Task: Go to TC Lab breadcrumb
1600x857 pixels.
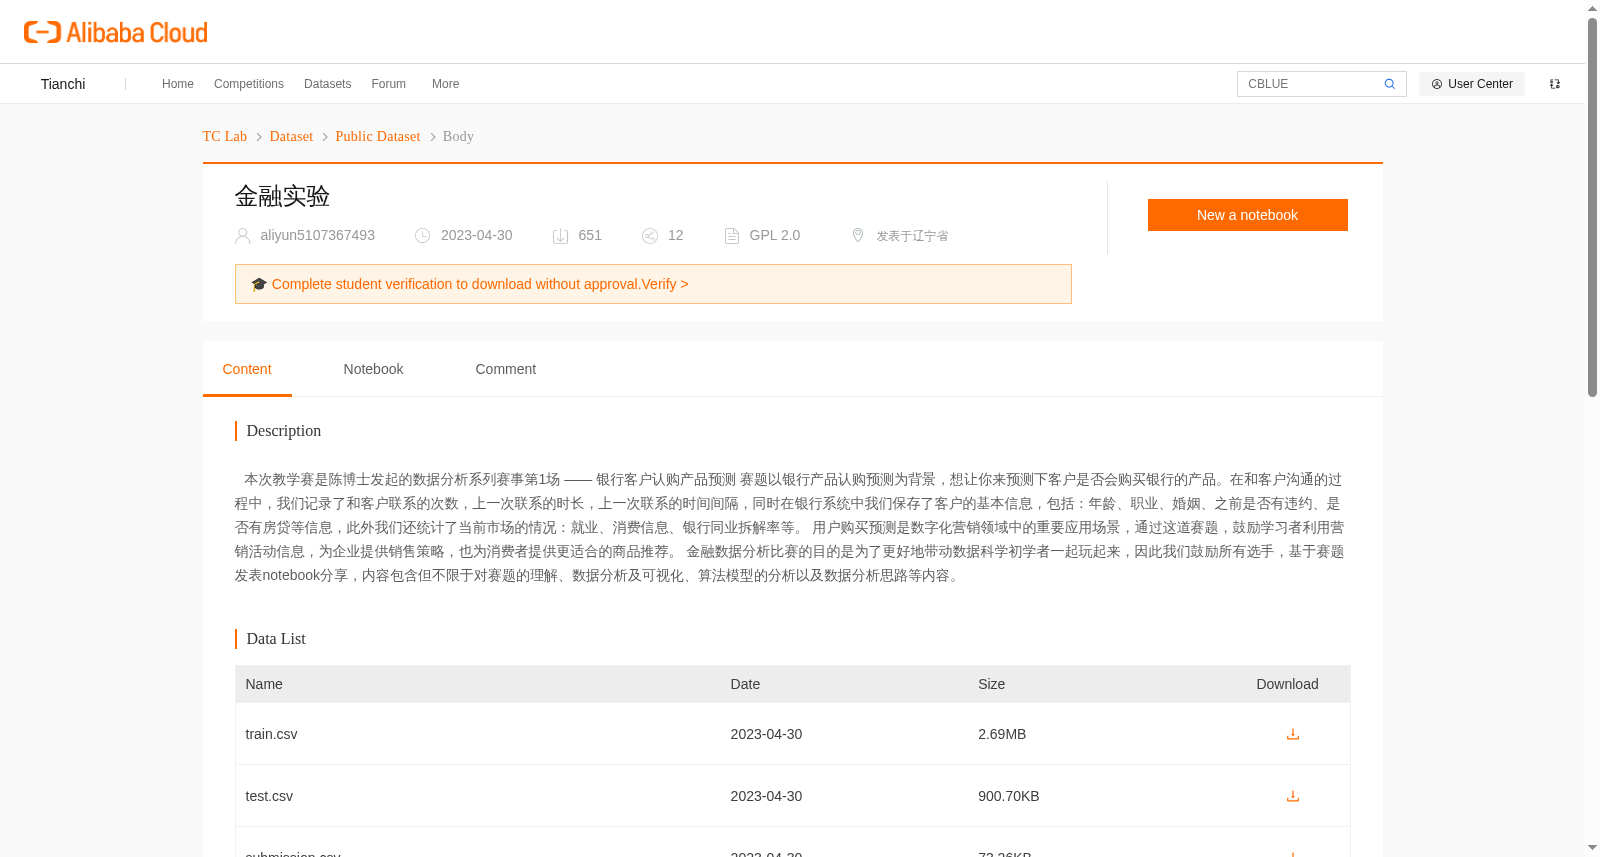Action: 225,136
